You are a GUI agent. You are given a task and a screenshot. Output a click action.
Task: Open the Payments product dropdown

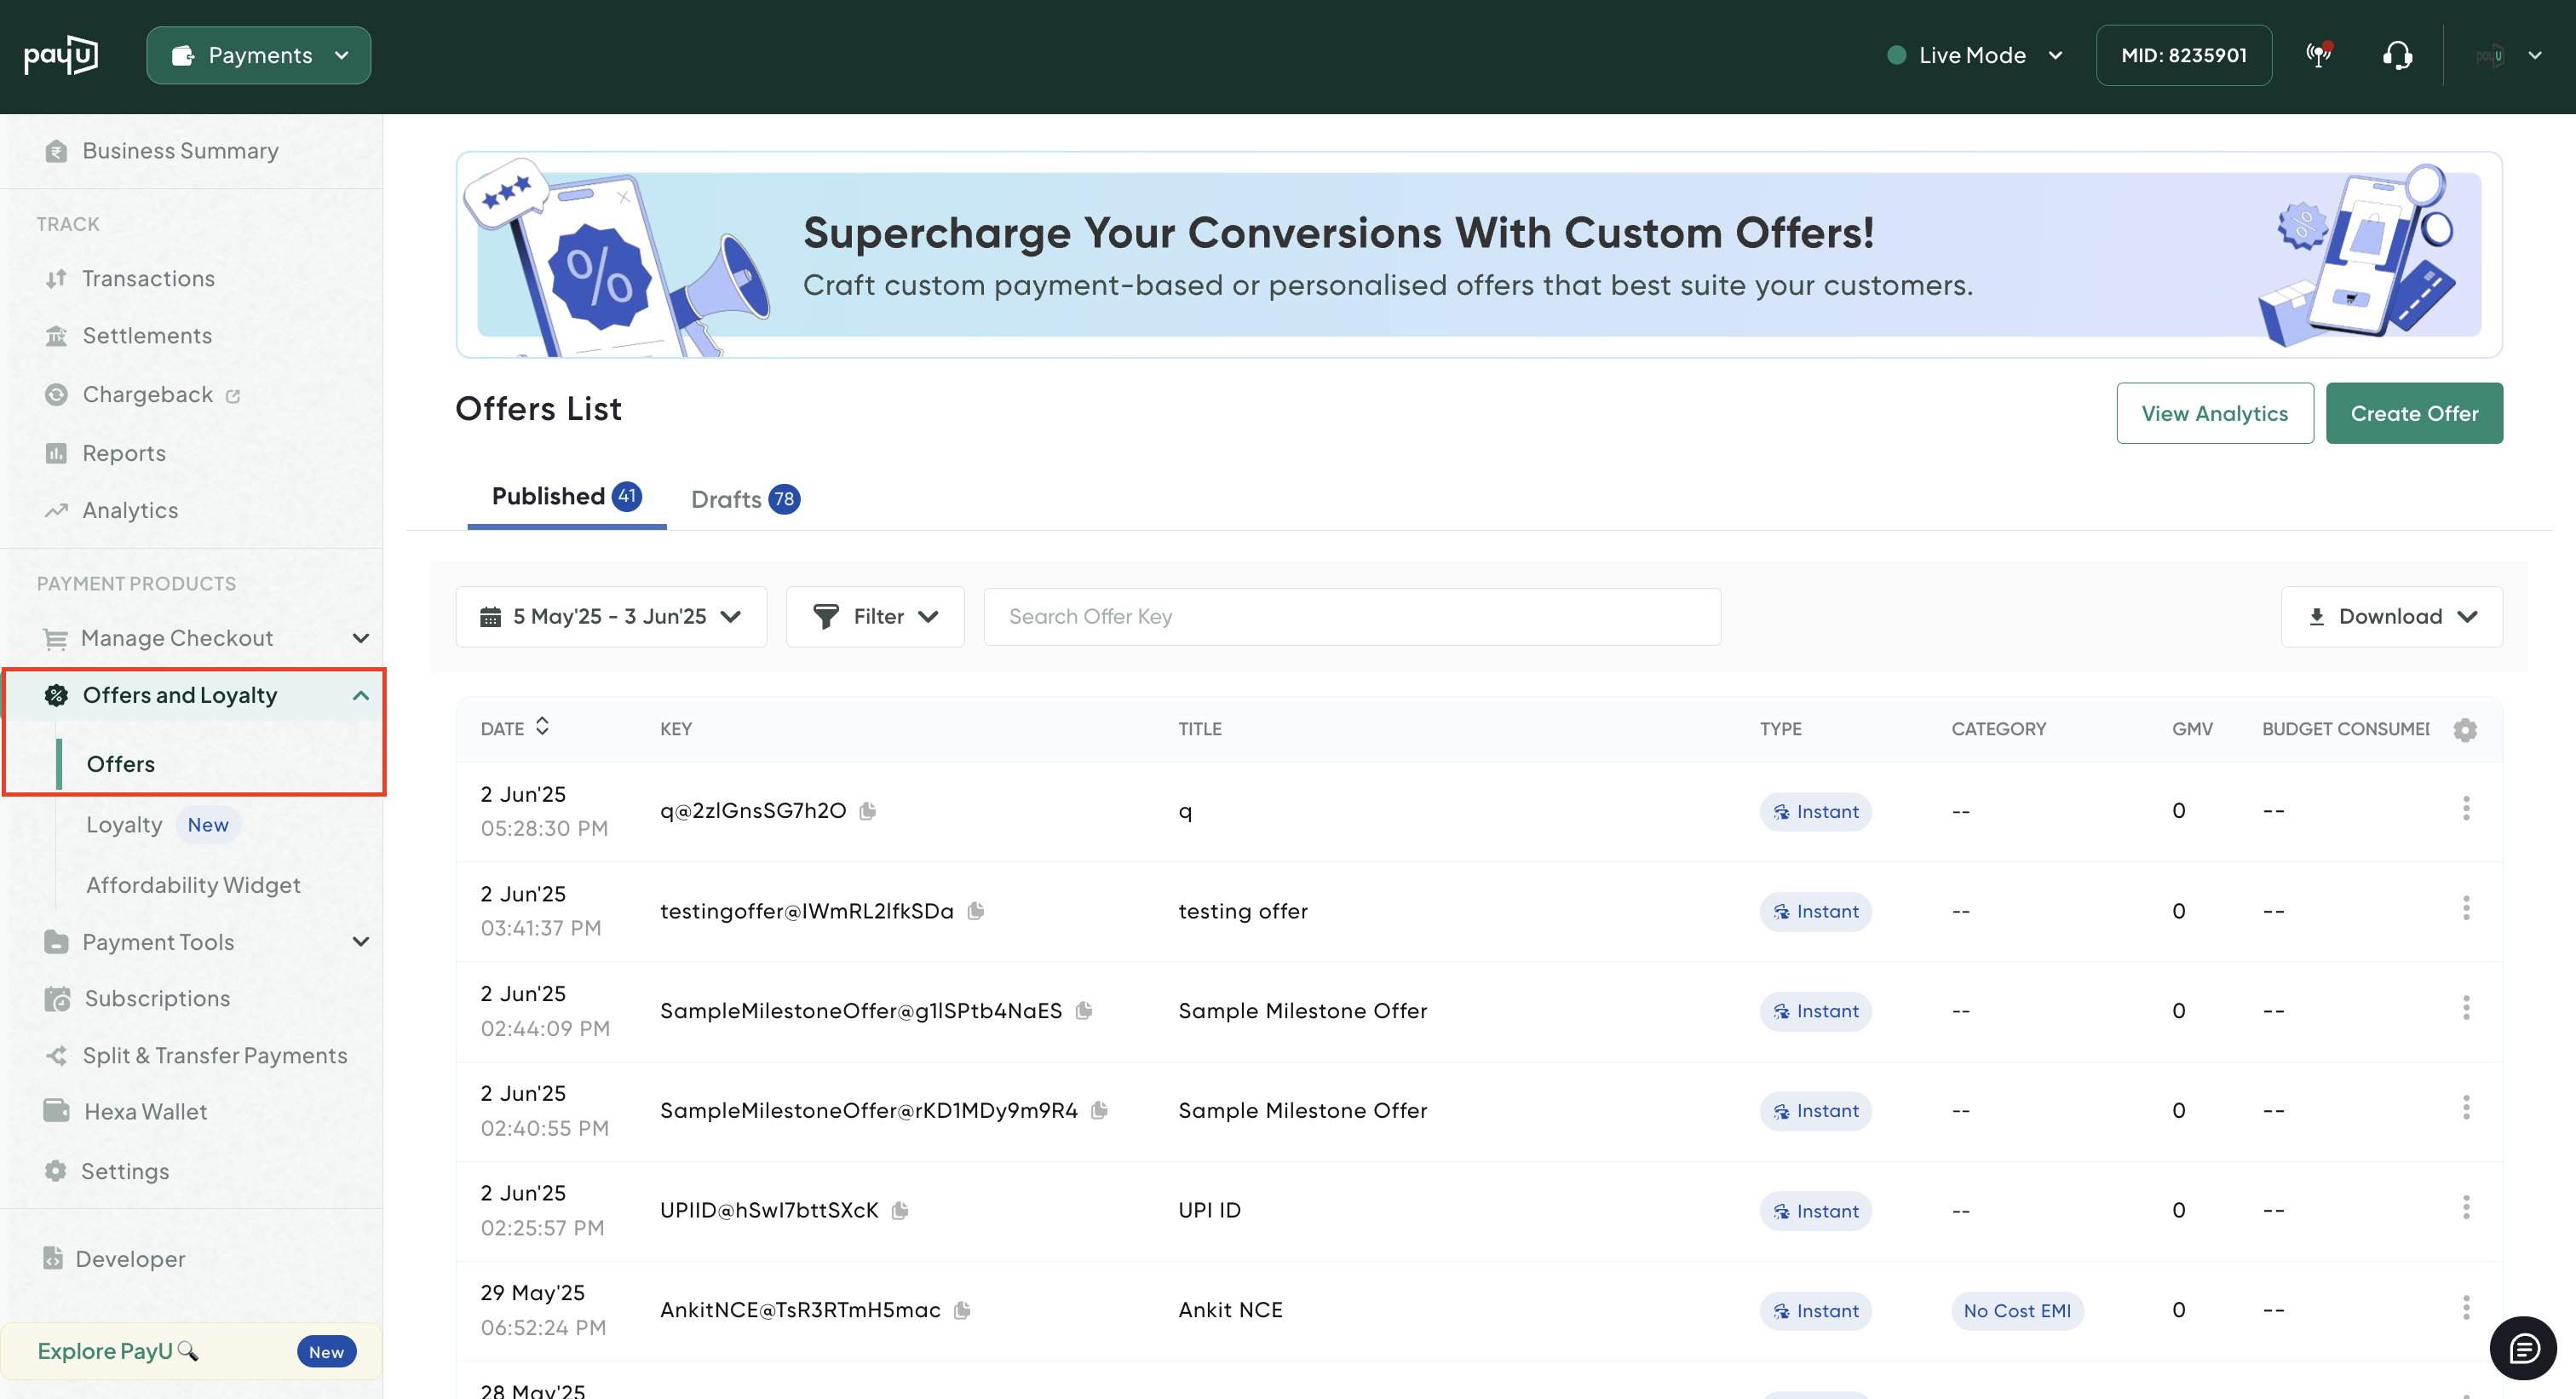258,55
